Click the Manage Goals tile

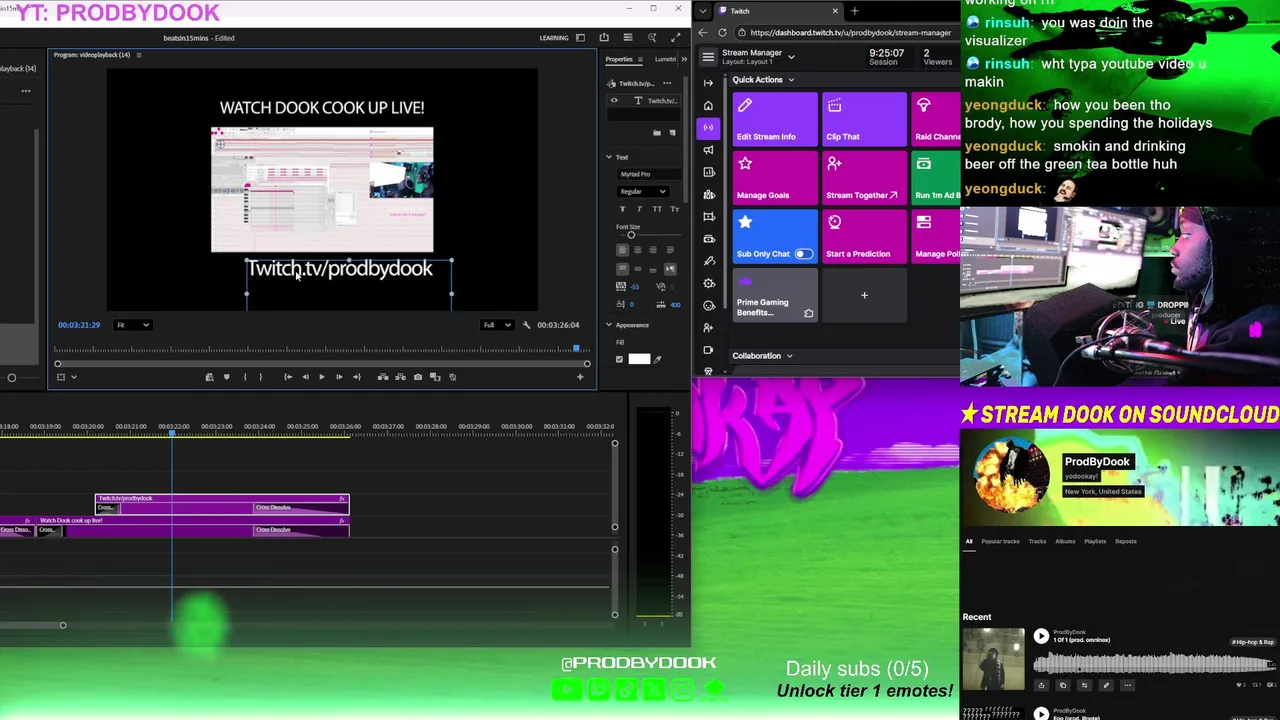[x=775, y=178]
